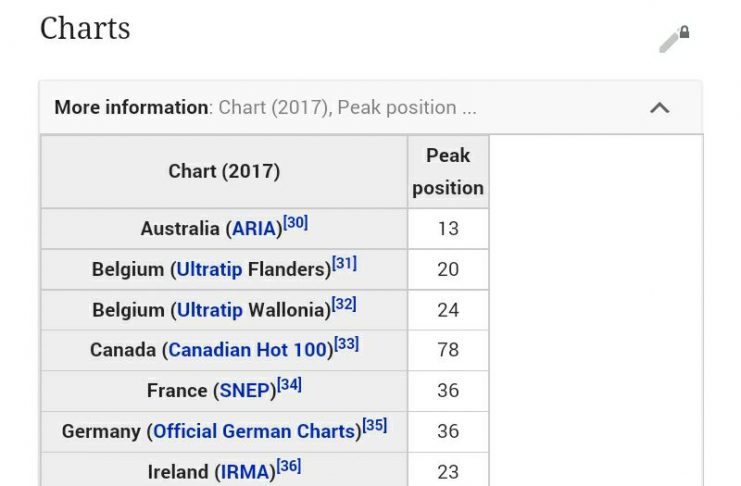Image resolution: width=741 pixels, height=486 pixels.
Task: Jump to citation reference 32
Action: (x=344, y=304)
